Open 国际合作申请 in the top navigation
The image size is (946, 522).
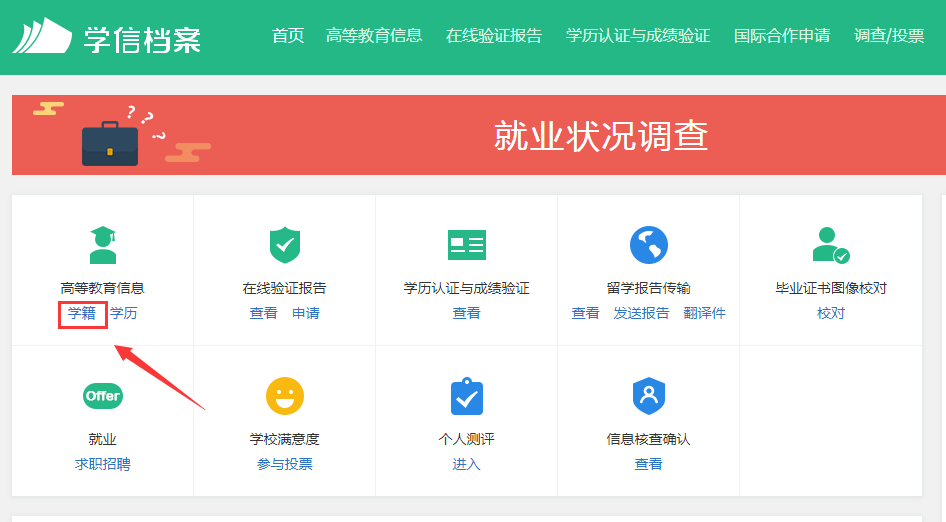click(x=782, y=36)
